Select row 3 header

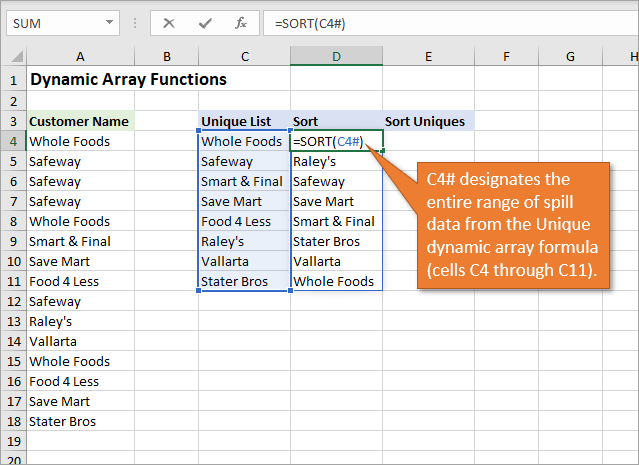tap(12, 121)
